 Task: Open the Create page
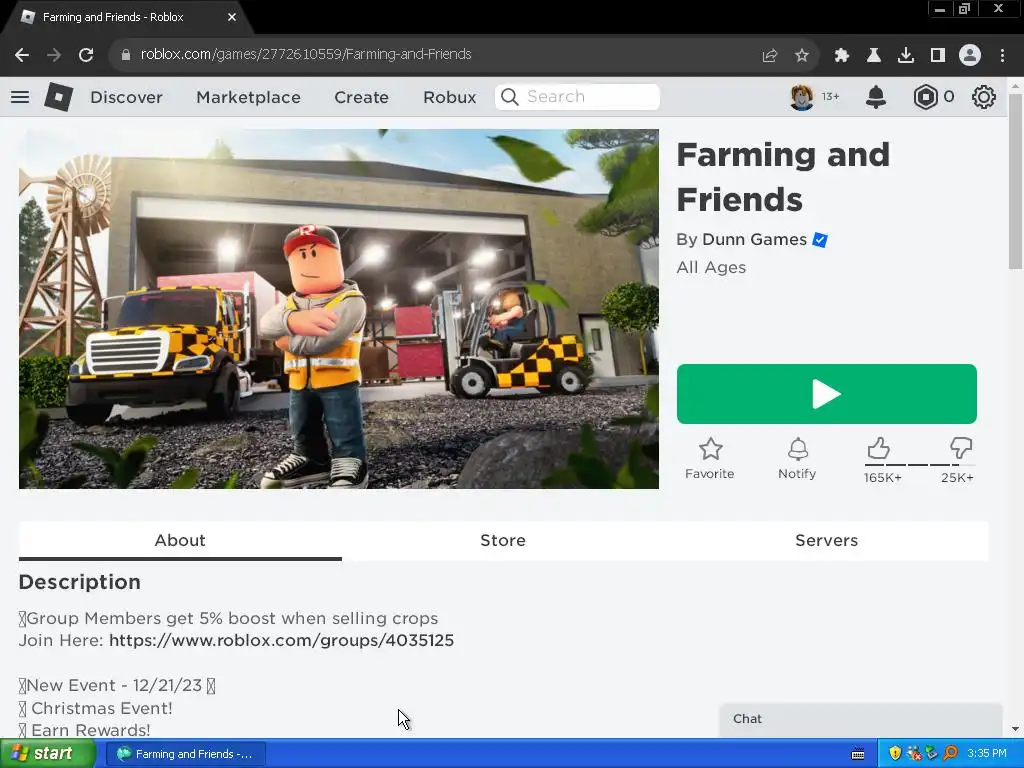361,97
